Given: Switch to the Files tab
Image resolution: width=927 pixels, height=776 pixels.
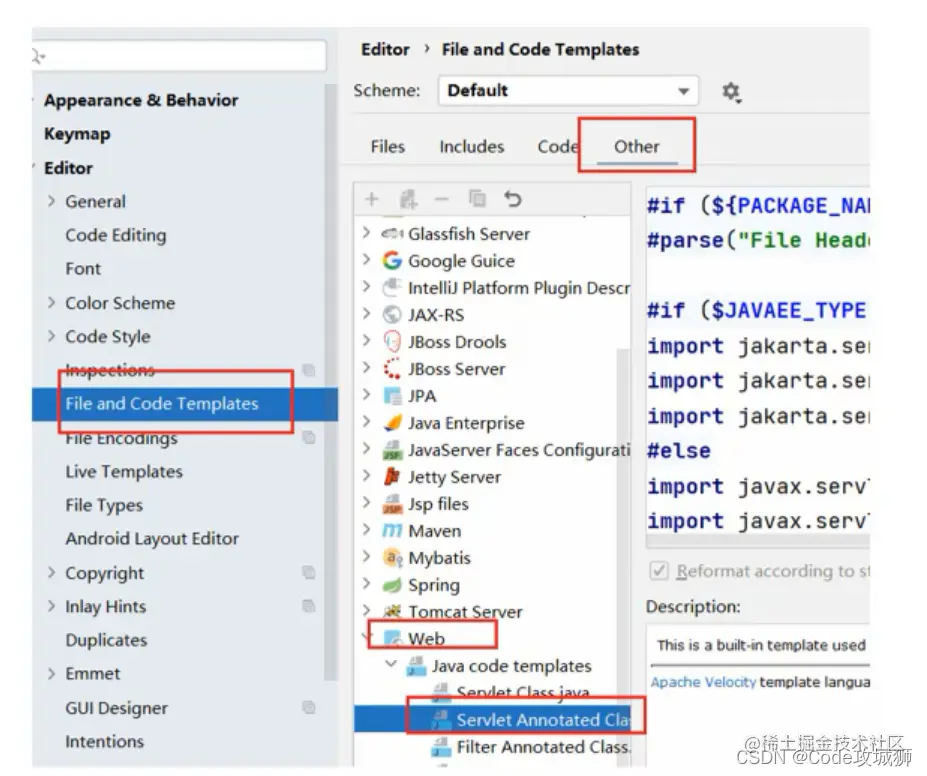Looking at the screenshot, I should click(388, 147).
